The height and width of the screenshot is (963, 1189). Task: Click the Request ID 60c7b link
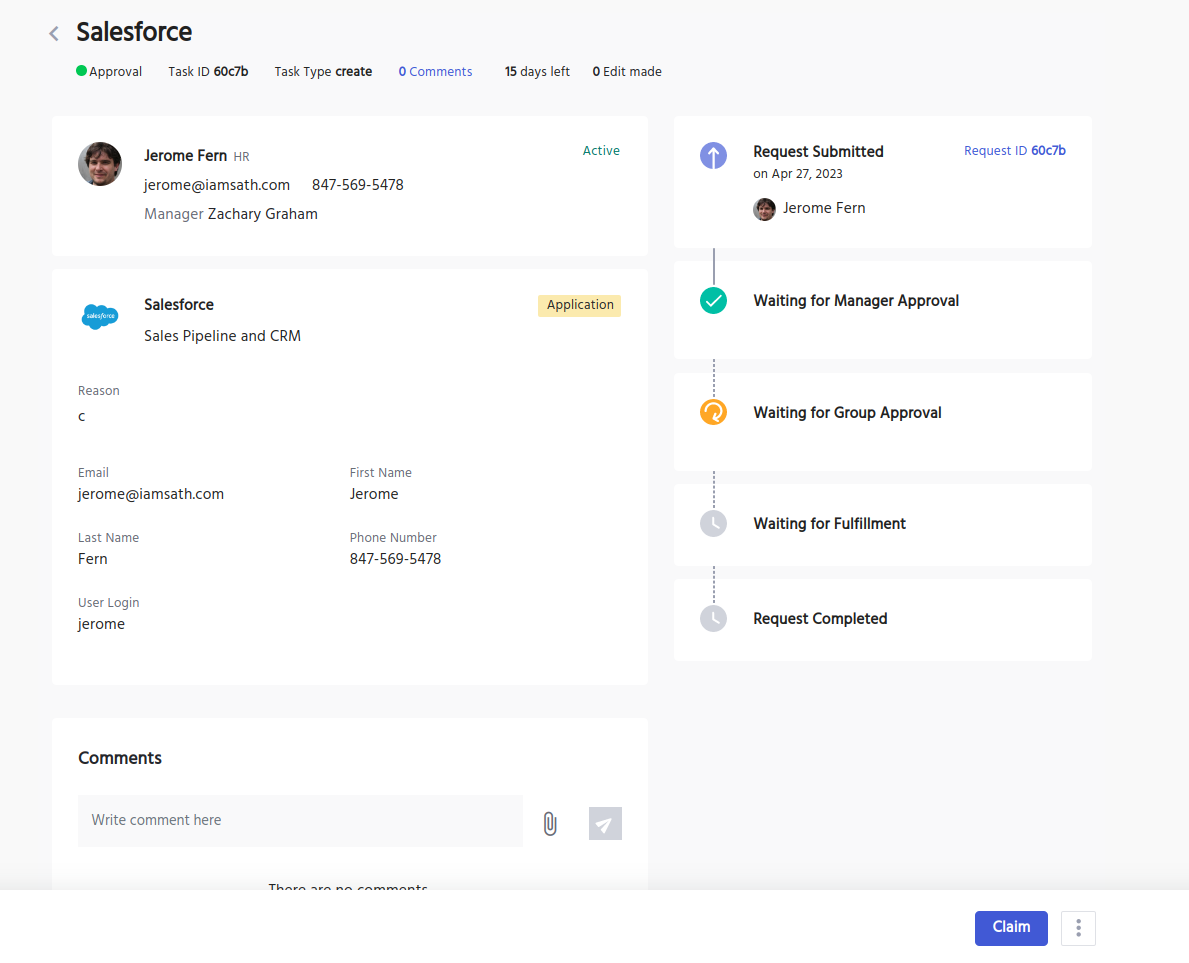click(1014, 151)
